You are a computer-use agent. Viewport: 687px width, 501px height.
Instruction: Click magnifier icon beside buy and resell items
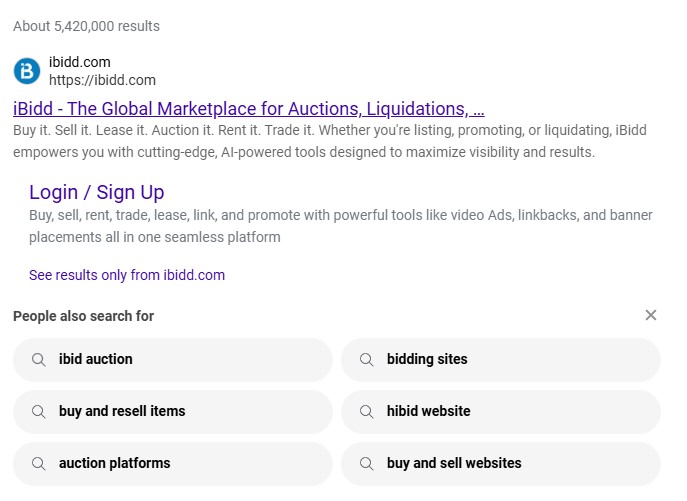[x=39, y=412]
